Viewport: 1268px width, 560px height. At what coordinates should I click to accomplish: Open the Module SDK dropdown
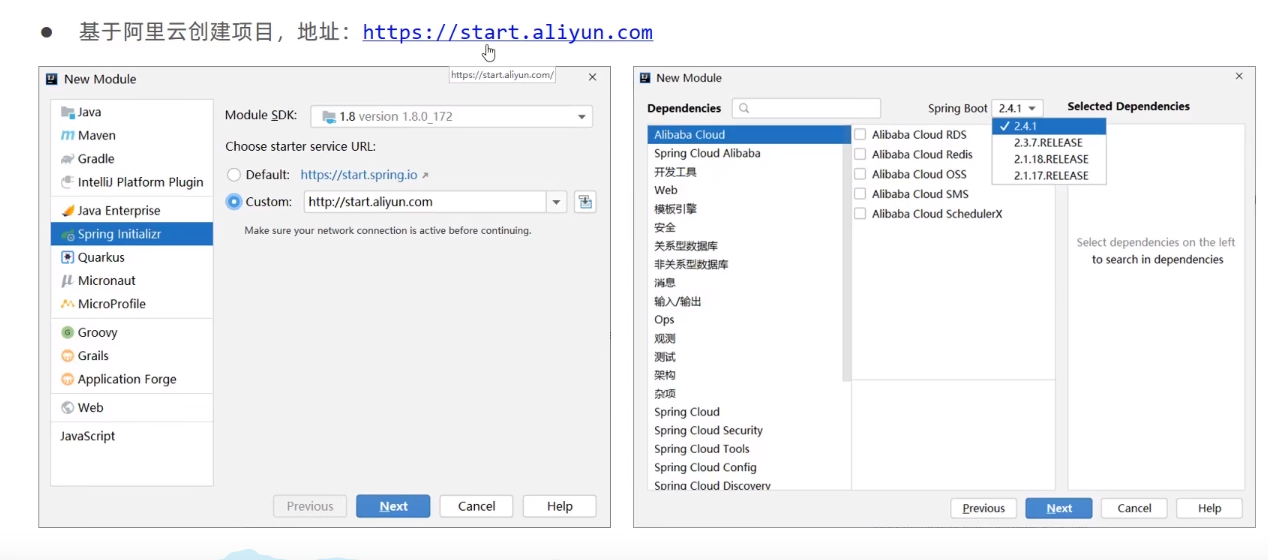tap(451, 117)
